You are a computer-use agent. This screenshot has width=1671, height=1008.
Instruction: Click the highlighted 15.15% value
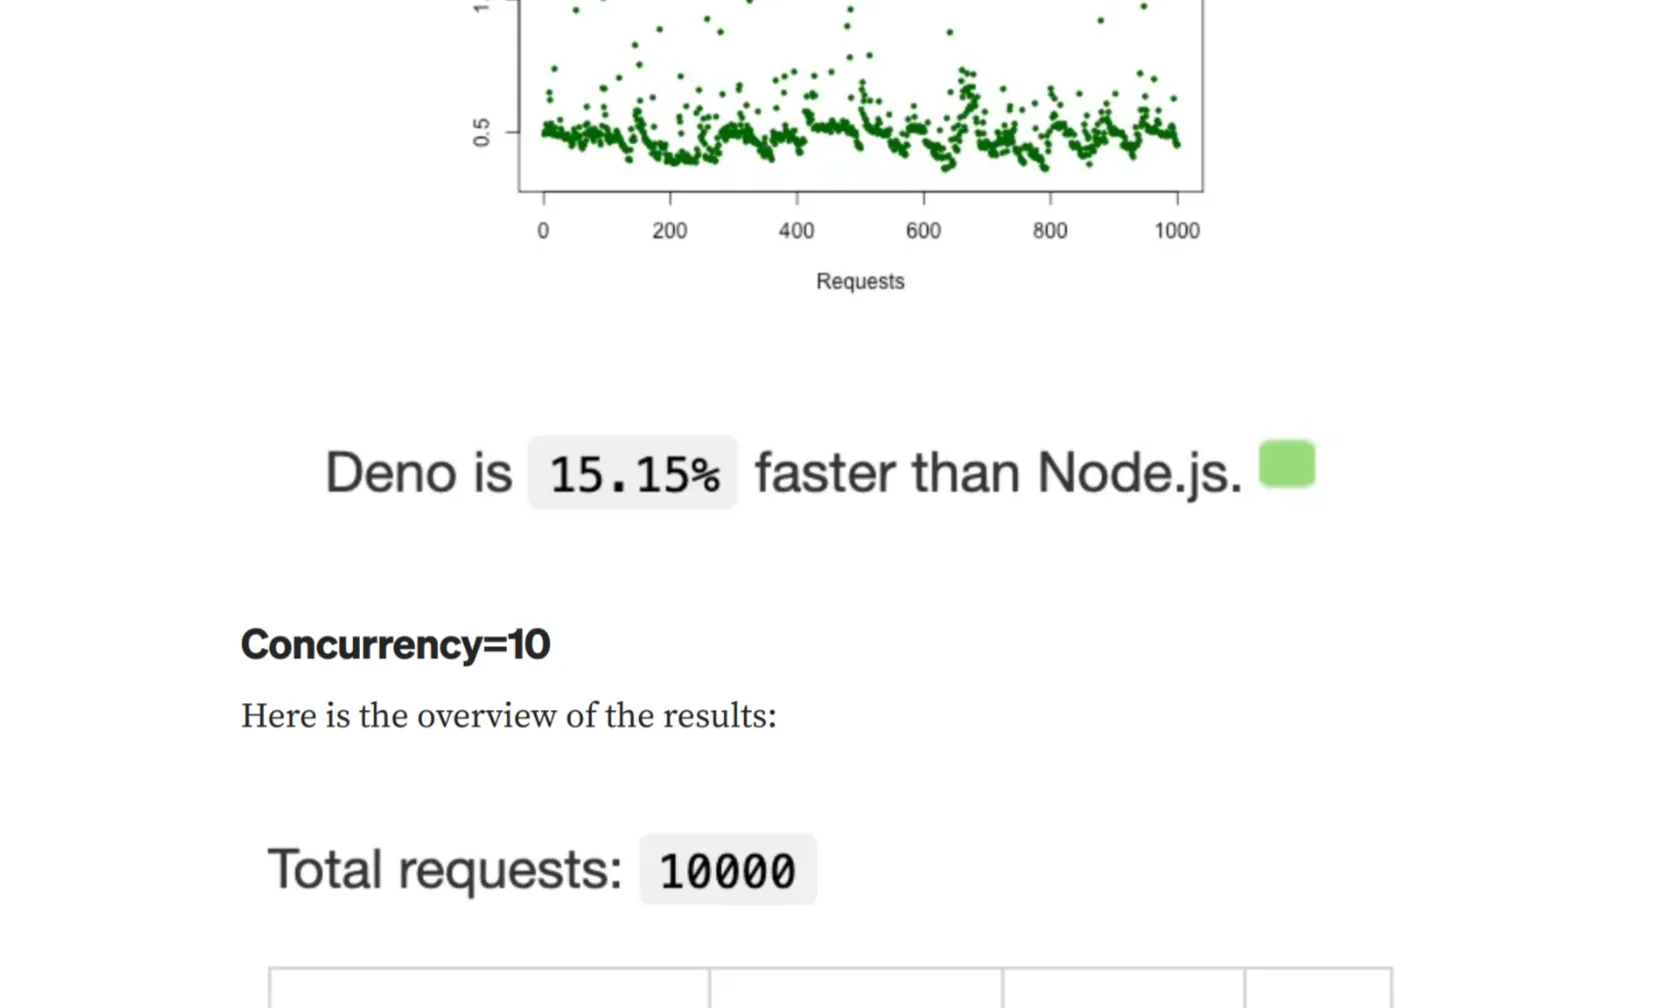(x=632, y=472)
